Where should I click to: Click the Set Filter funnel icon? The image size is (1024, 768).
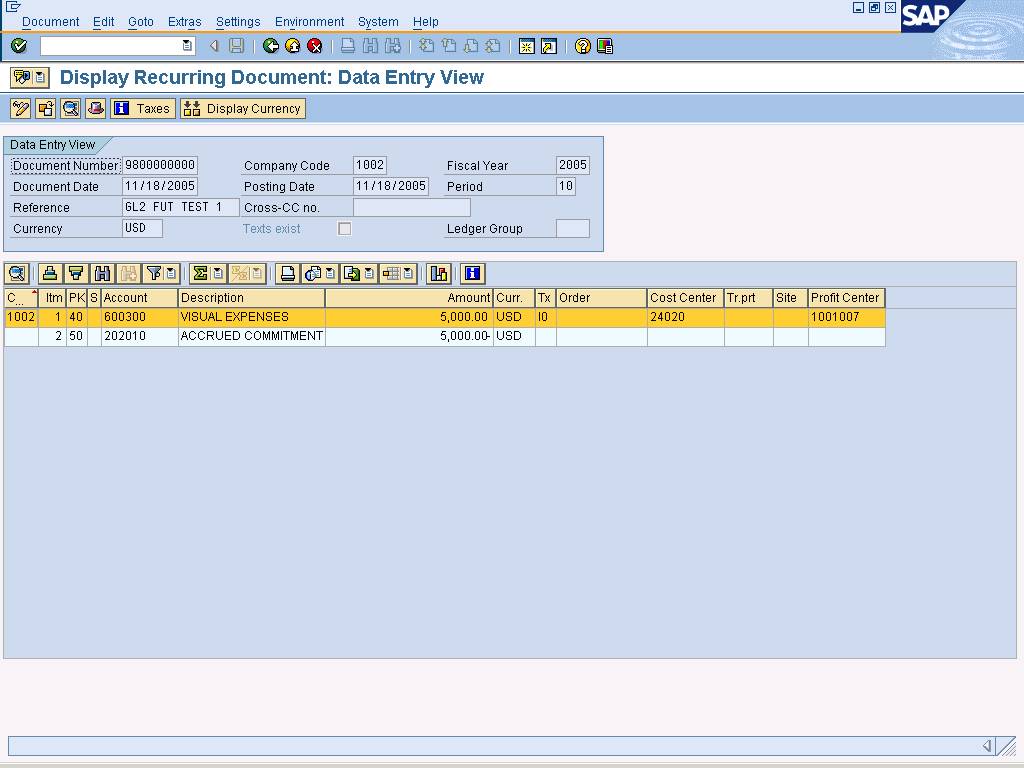click(x=154, y=274)
